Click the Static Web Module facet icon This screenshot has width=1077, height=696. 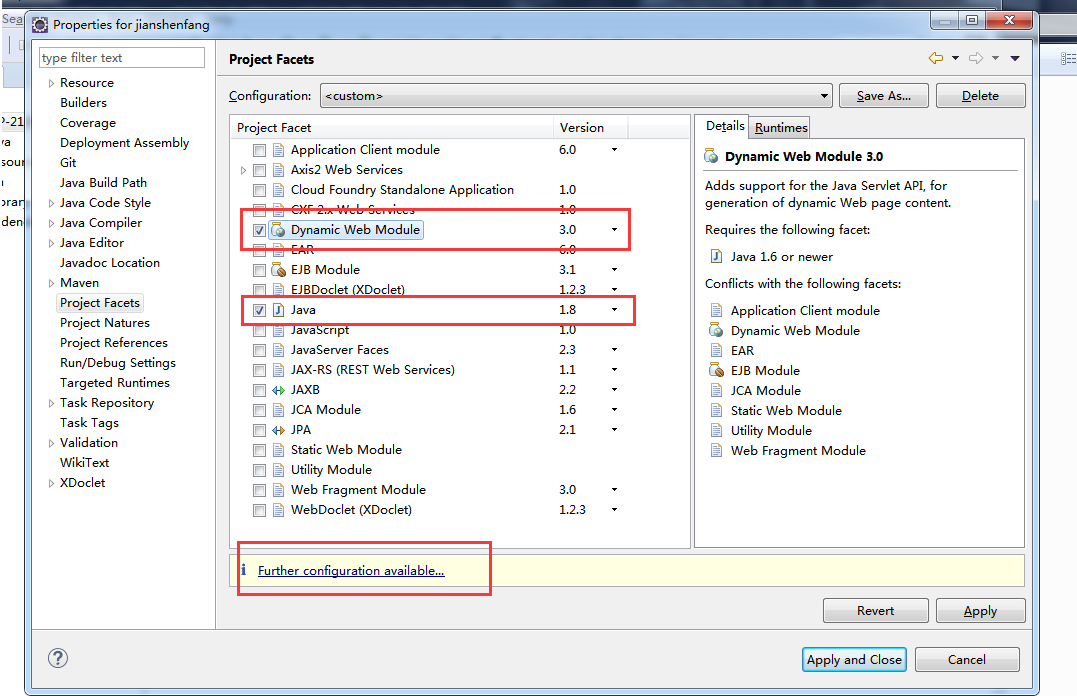pyautogui.click(x=278, y=450)
